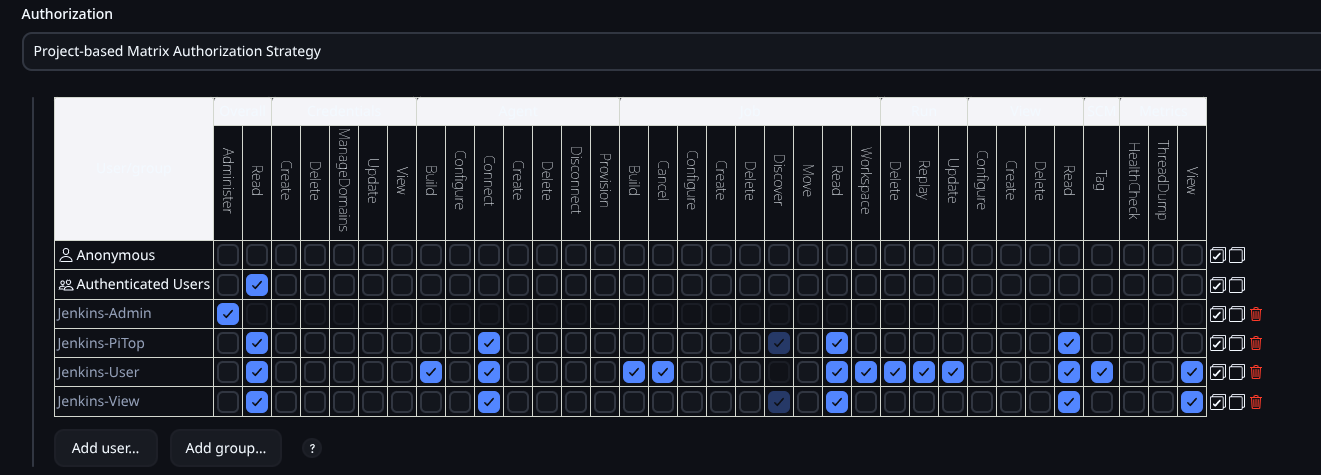The width and height of the screenshot is (1321, 475).
Task: Uncheck Overall Read for Authenticated Users
Action: 257,285
